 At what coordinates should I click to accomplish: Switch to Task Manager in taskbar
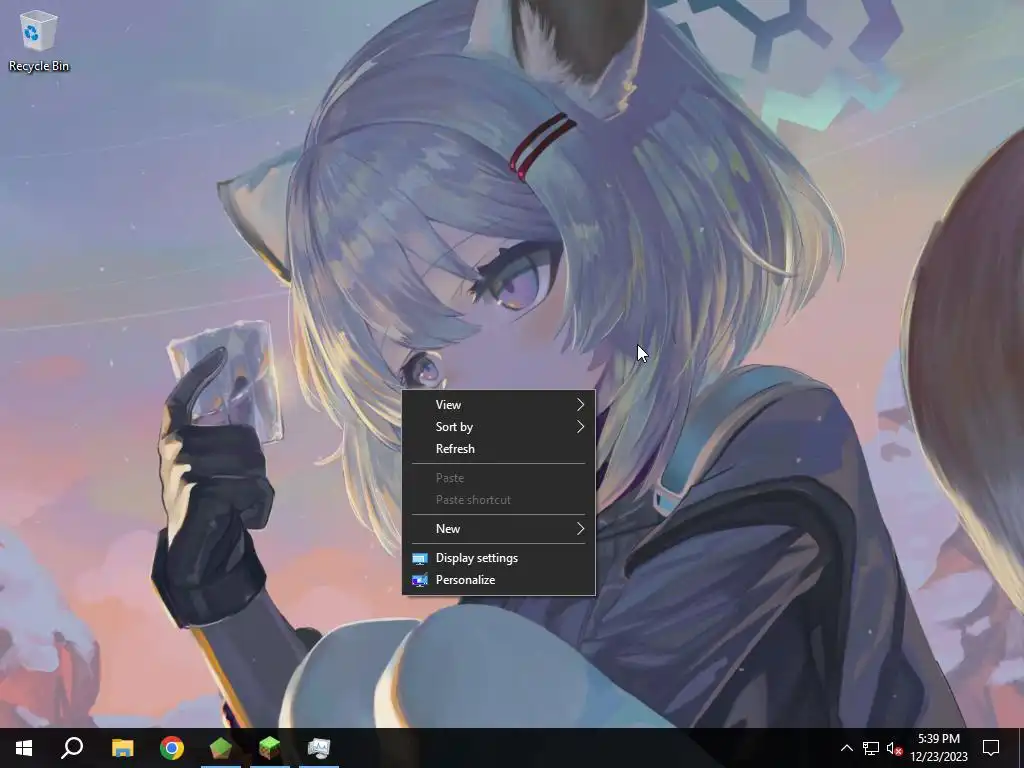coord(319,748)
